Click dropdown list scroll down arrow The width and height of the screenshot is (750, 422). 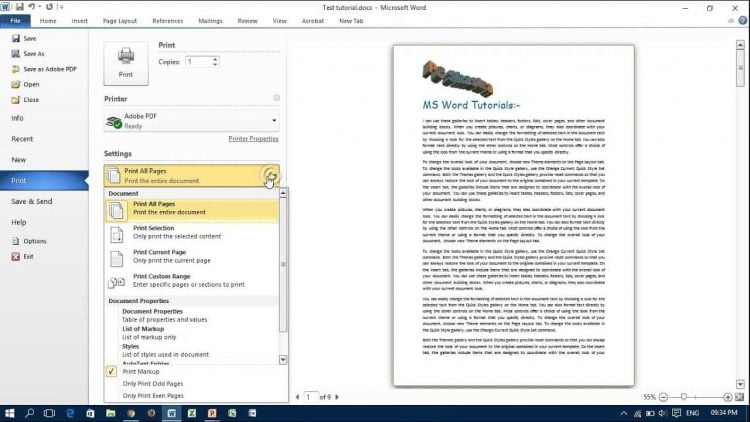(x=283, y=360)
